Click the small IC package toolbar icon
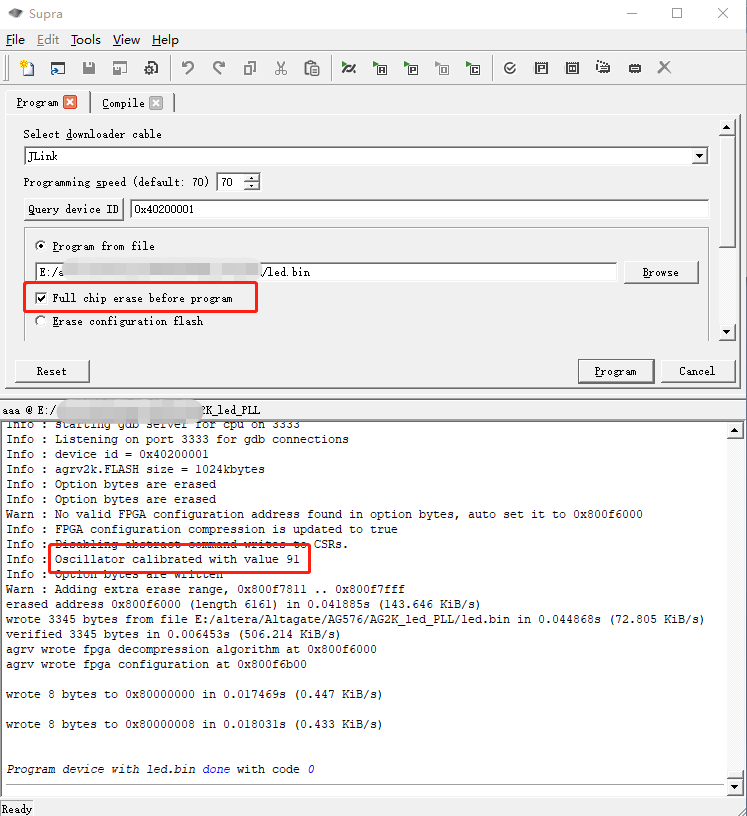This screenshot has height=816, width=747. (635, 68)
